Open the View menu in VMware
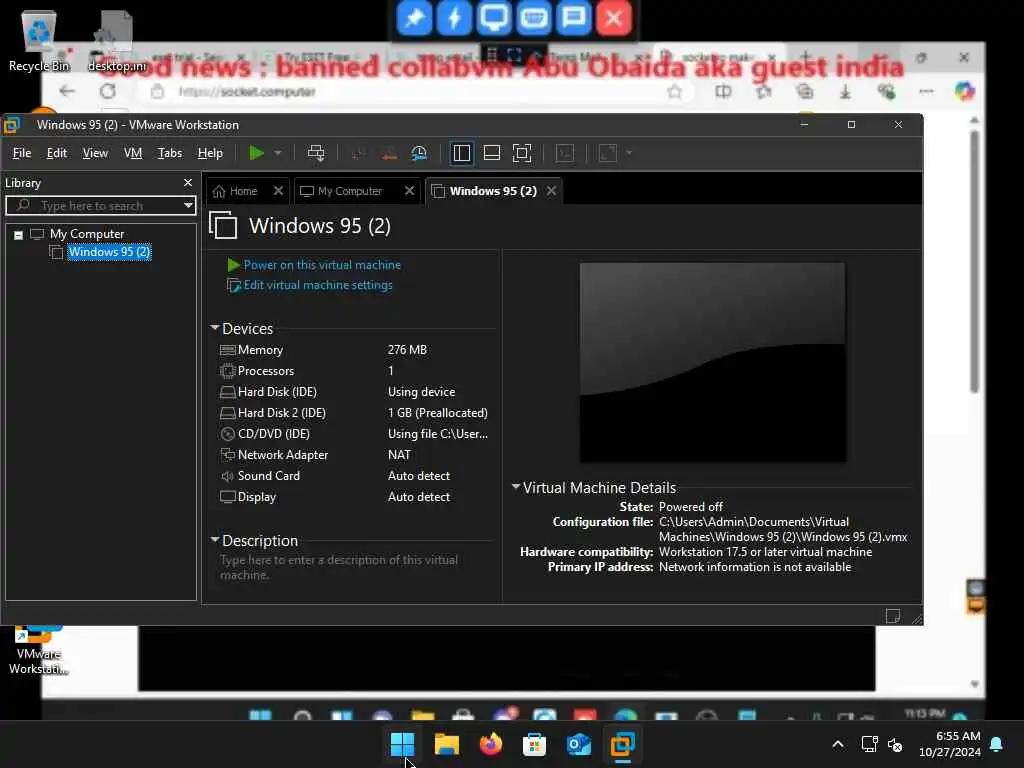The image size is (1024, 768). tap(95, 153)
